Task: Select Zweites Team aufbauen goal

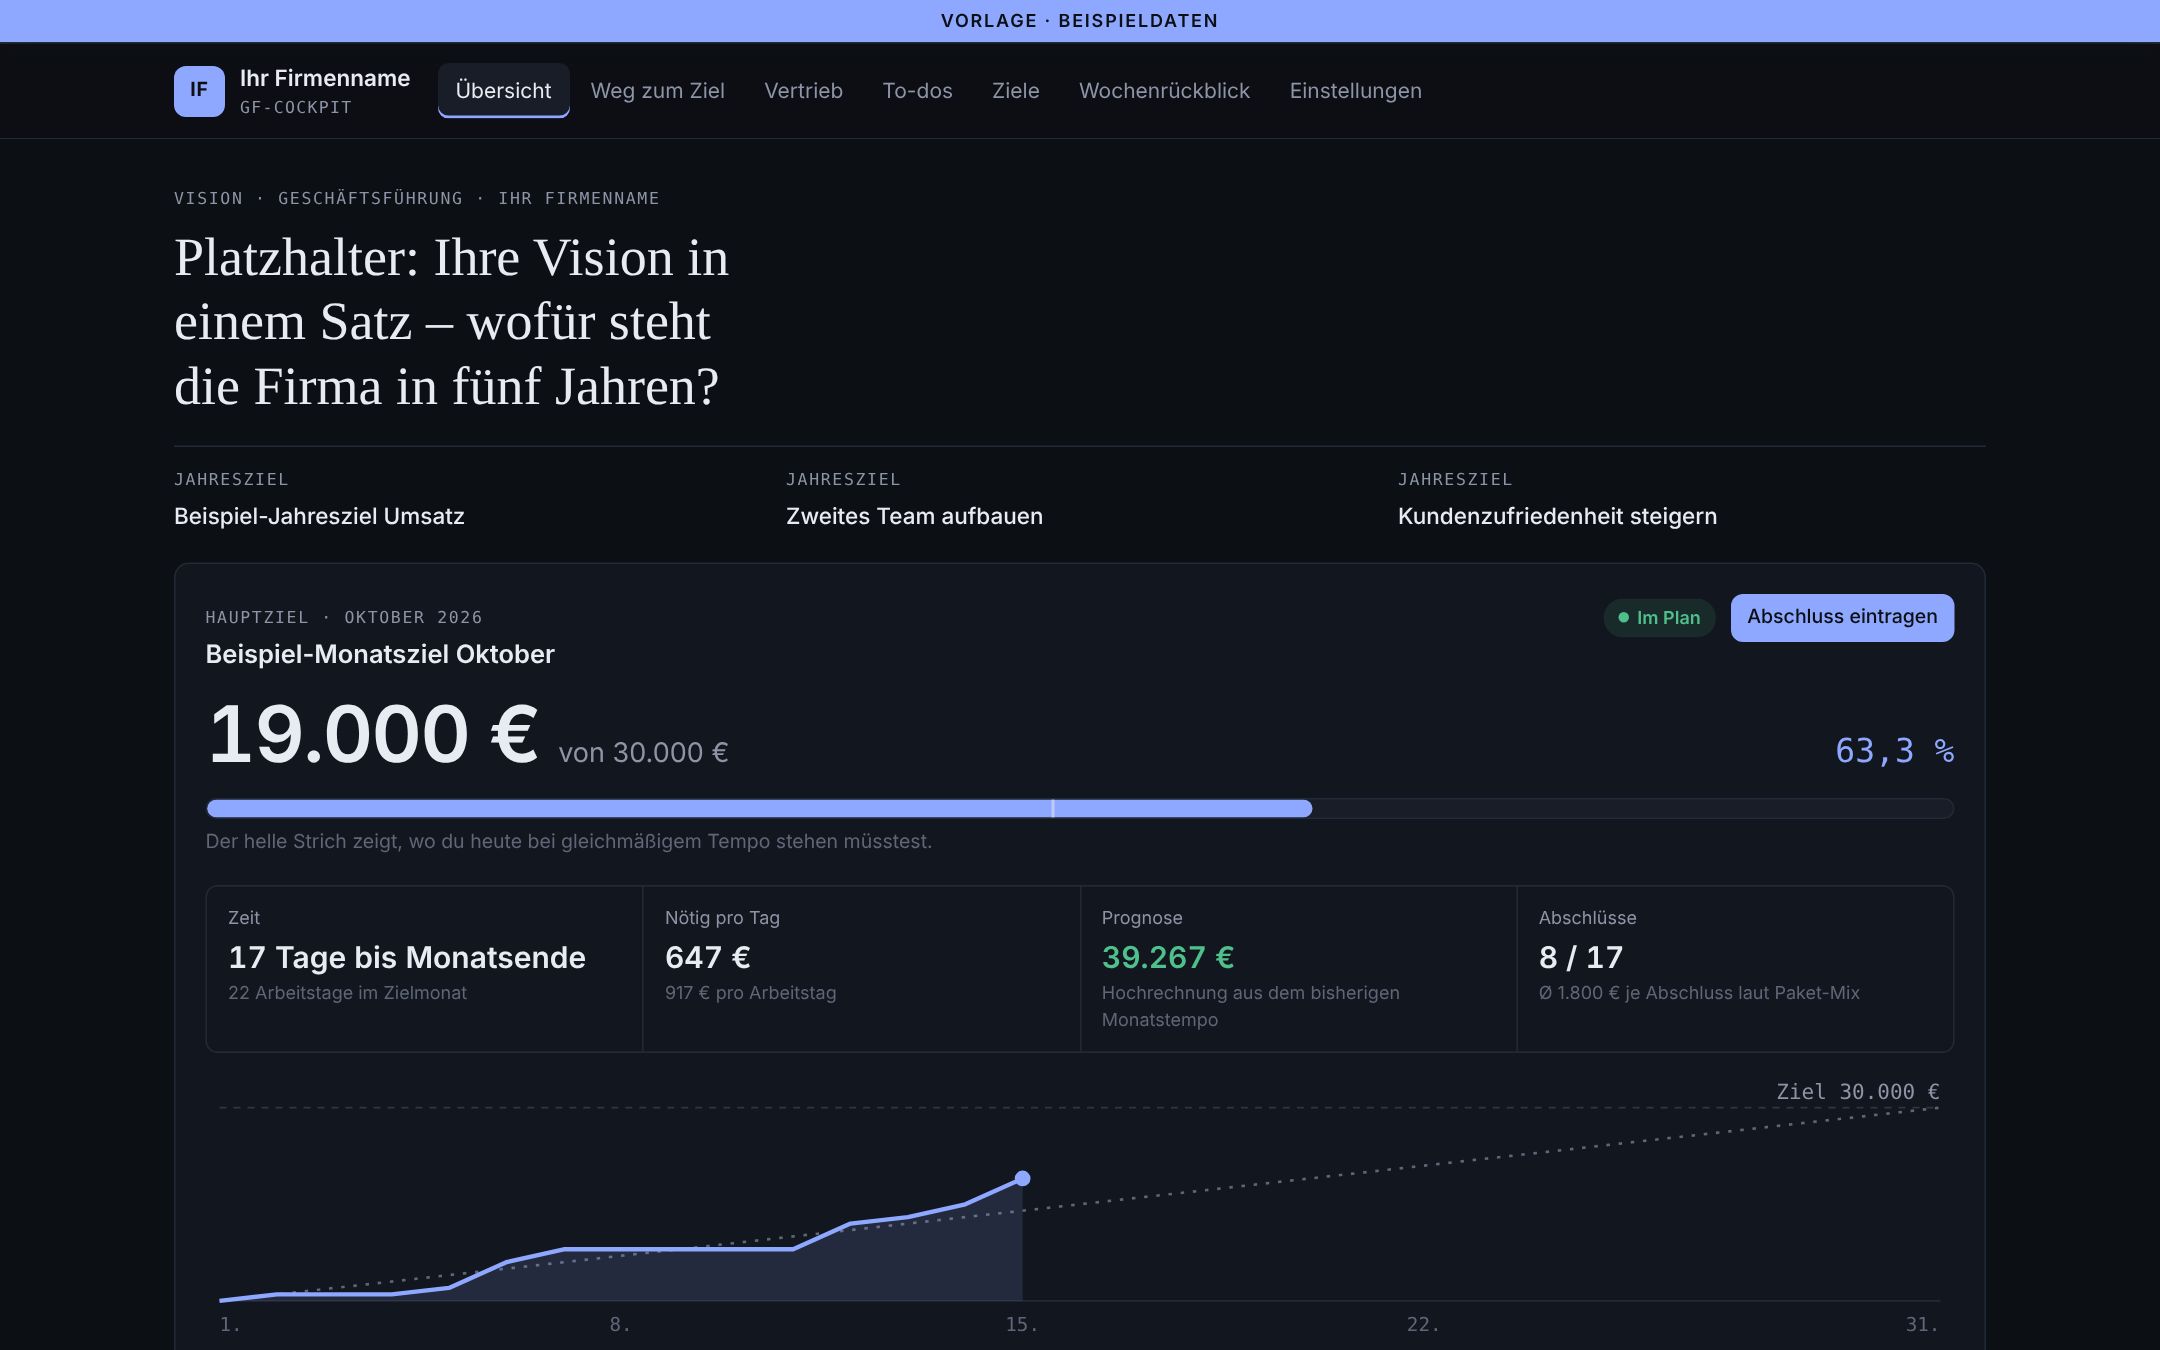Action: (x=914, y=516)
